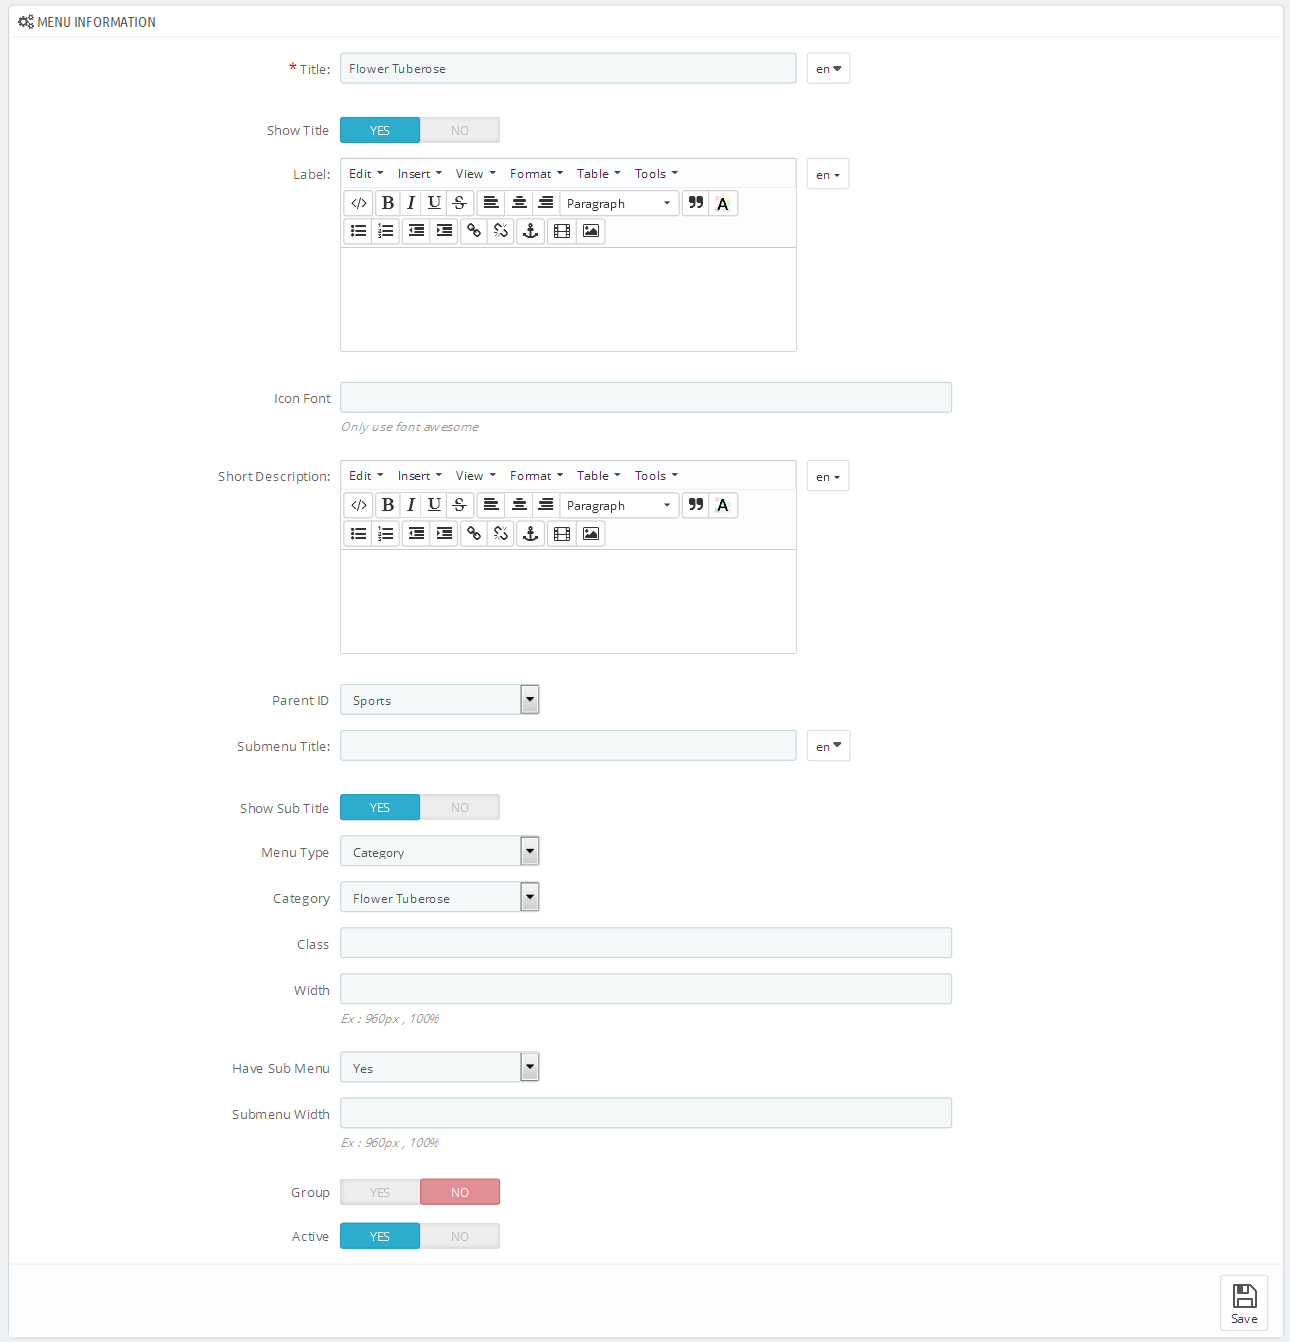
Task: Open Submenu Title language en dropdown
Action: [x=828, y=746]
